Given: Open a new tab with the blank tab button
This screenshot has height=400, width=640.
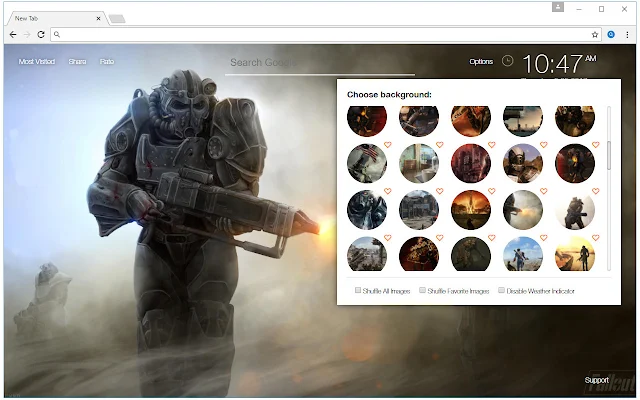Looking at the screenshot, I should (x=117, y=19).
